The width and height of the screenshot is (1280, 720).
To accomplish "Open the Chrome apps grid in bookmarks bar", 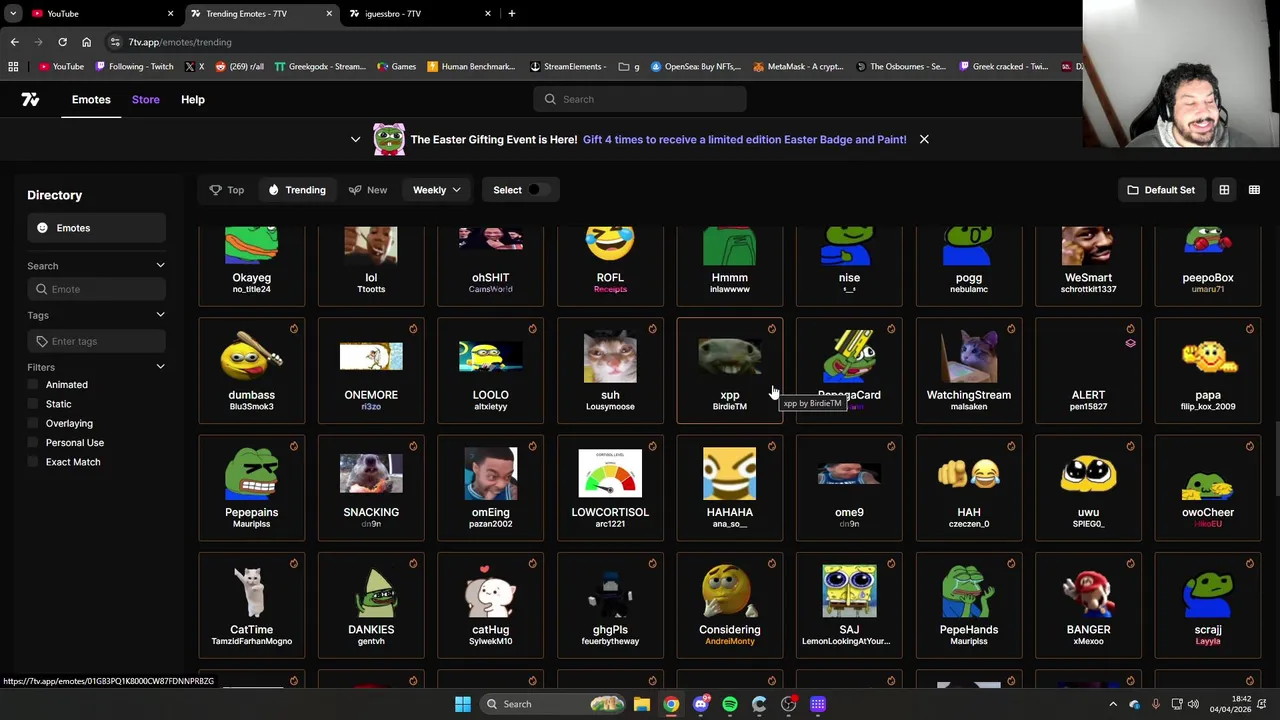I will (13, 67).
